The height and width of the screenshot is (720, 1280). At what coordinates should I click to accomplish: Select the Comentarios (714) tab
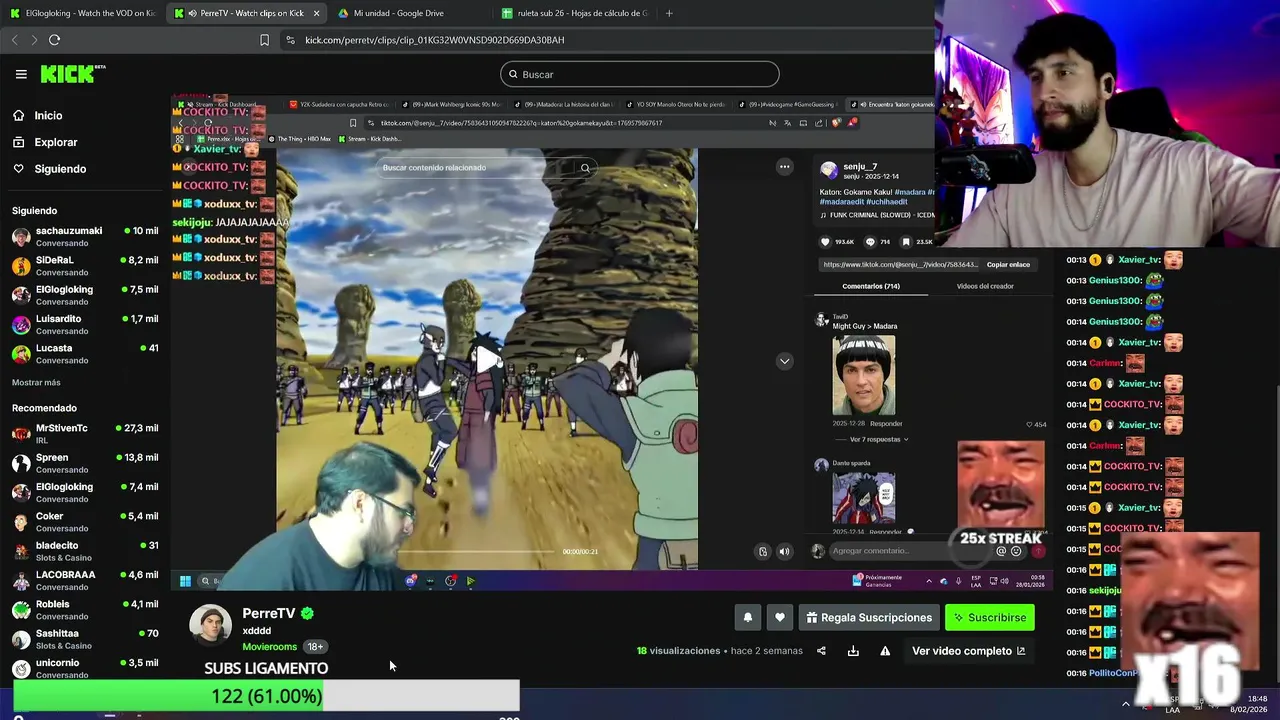[x=871, y=286]
